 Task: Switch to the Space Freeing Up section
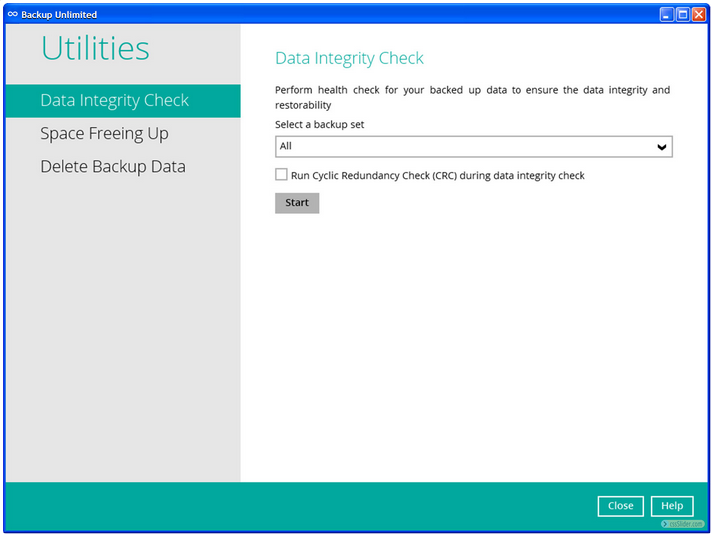coord(104,134)
